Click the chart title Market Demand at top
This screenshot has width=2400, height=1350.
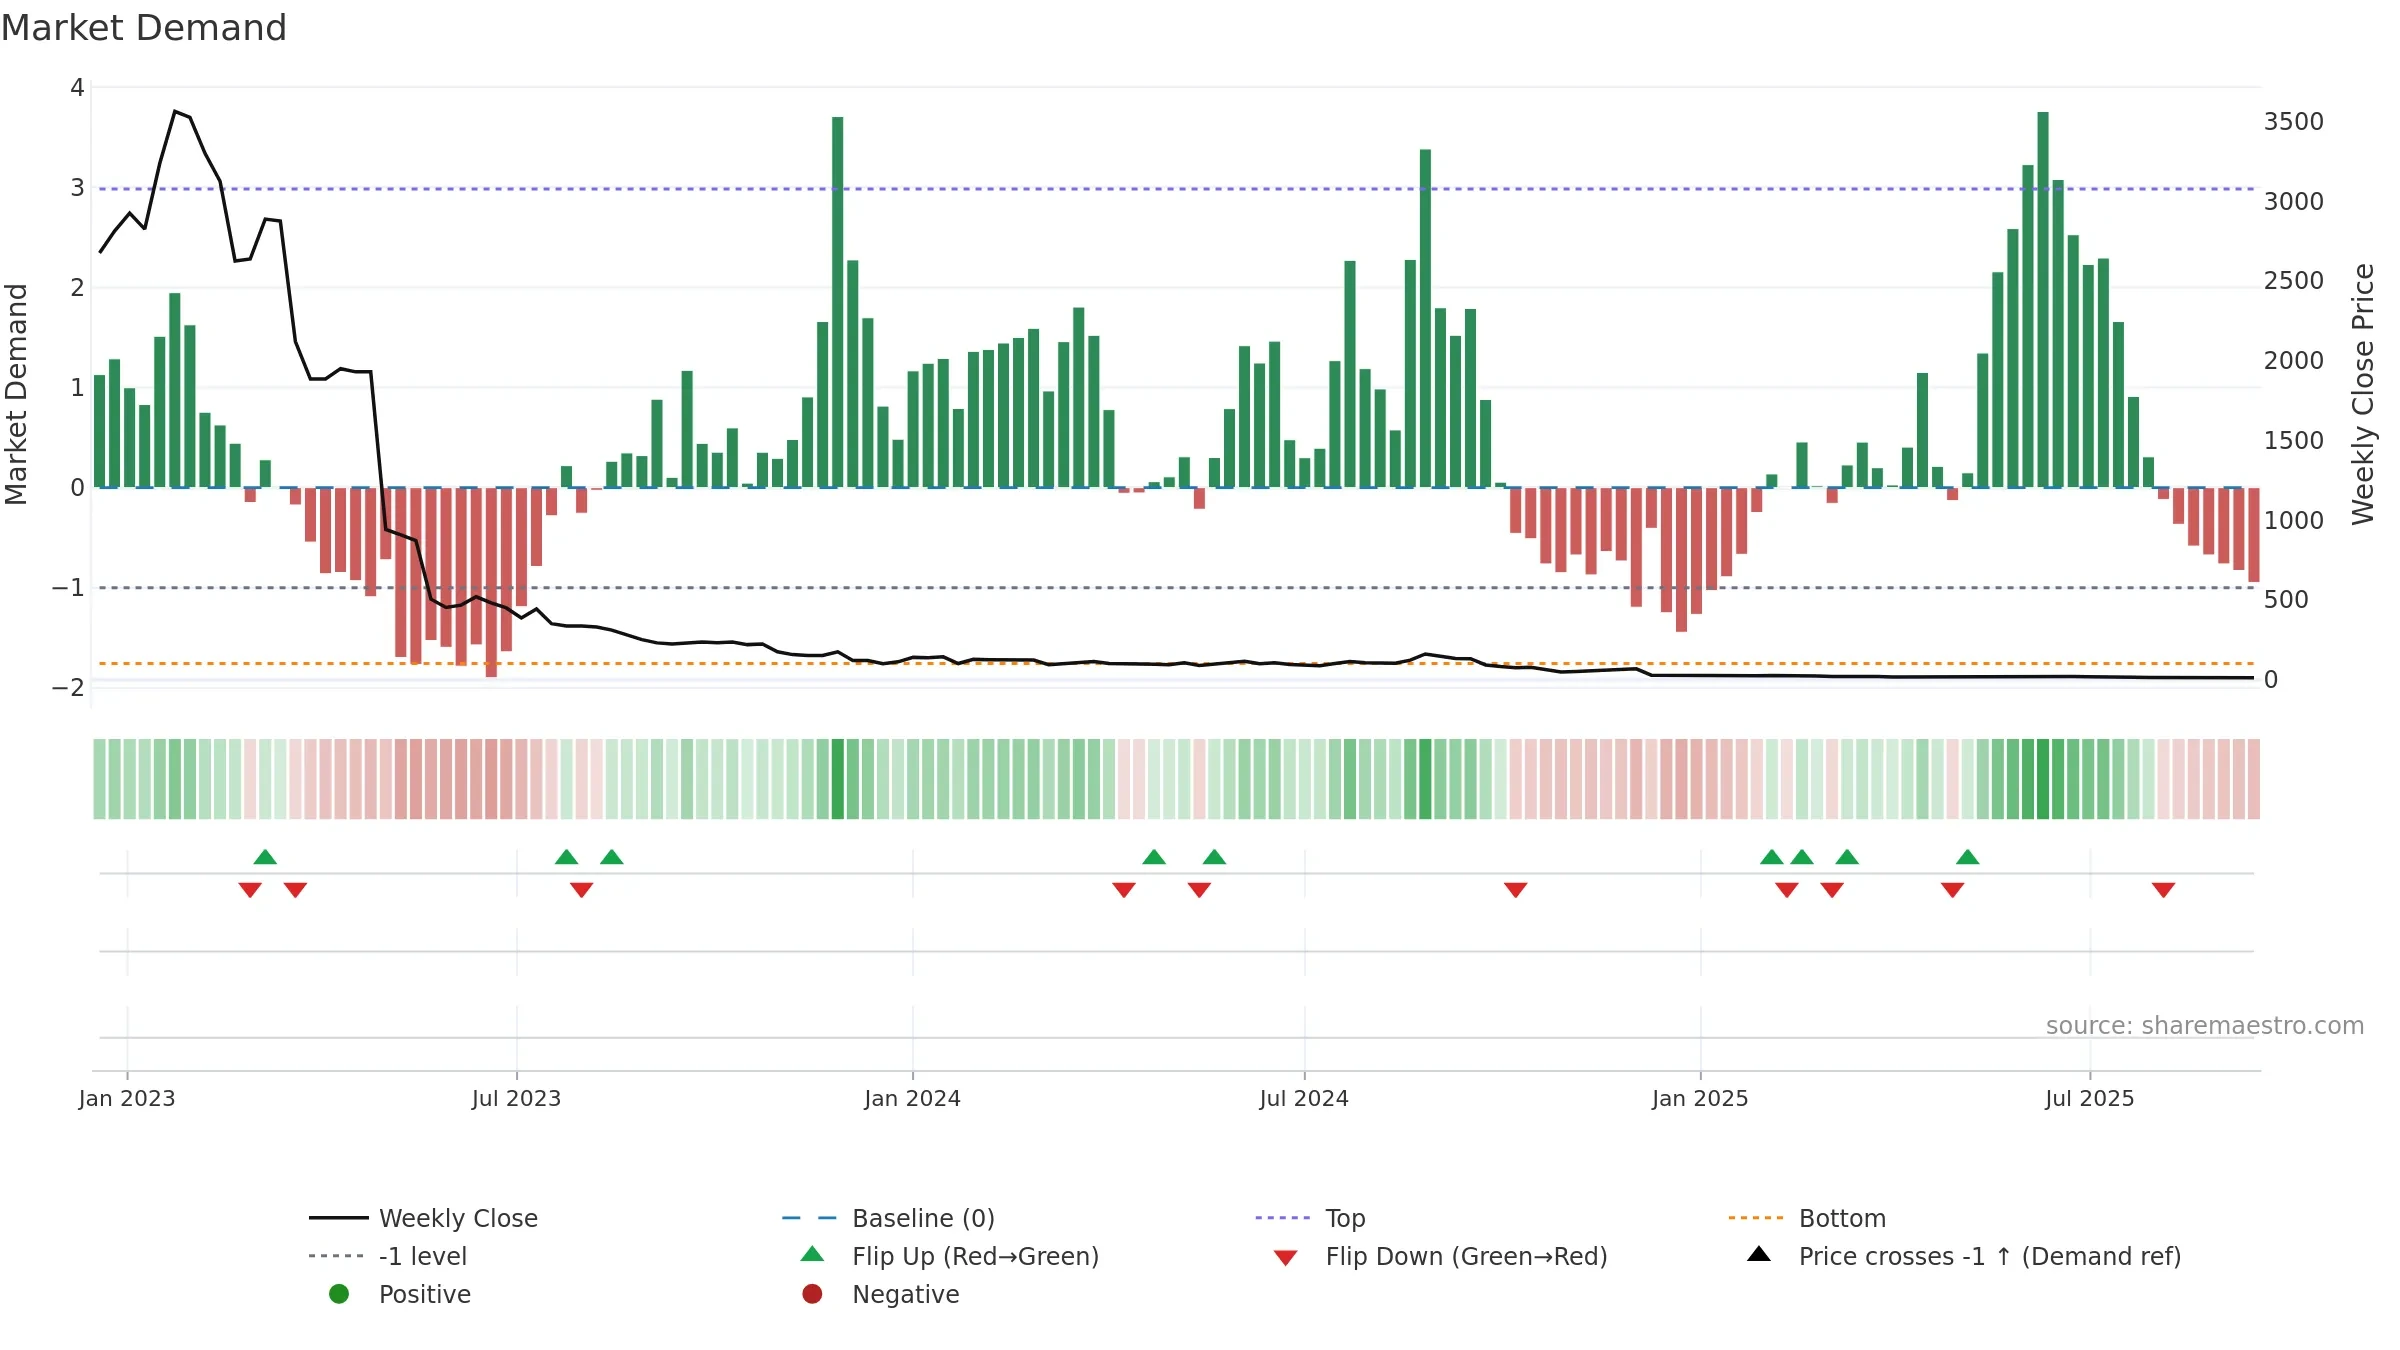[x=144, y=28]
